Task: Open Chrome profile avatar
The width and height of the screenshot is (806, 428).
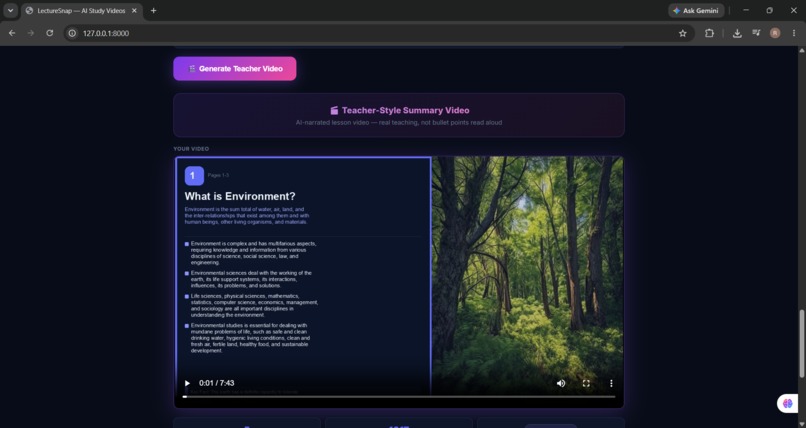Action: (x=775, y=33)
